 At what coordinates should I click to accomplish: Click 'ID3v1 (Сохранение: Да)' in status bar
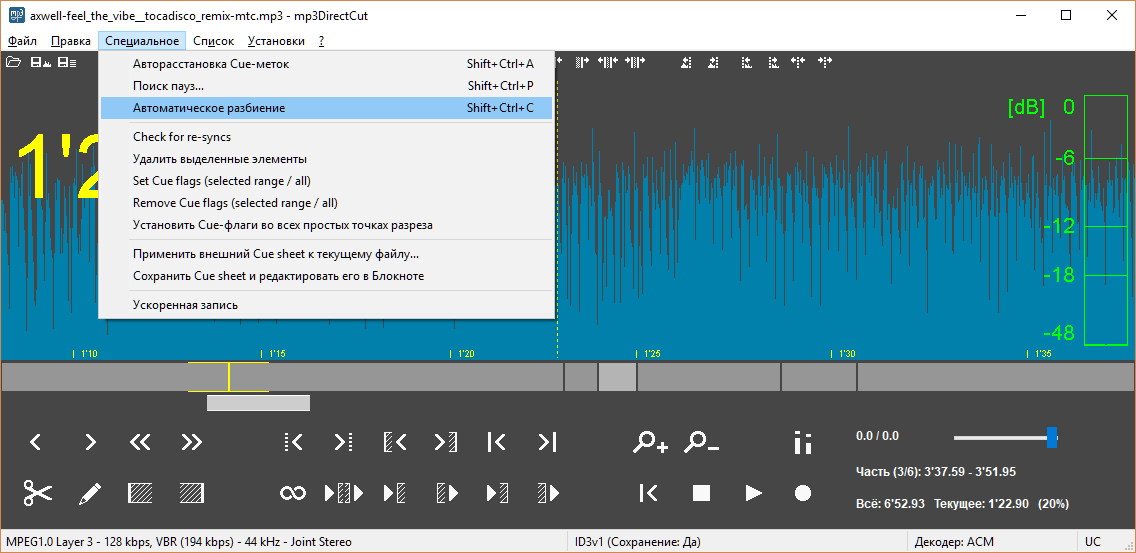point(638,541)
